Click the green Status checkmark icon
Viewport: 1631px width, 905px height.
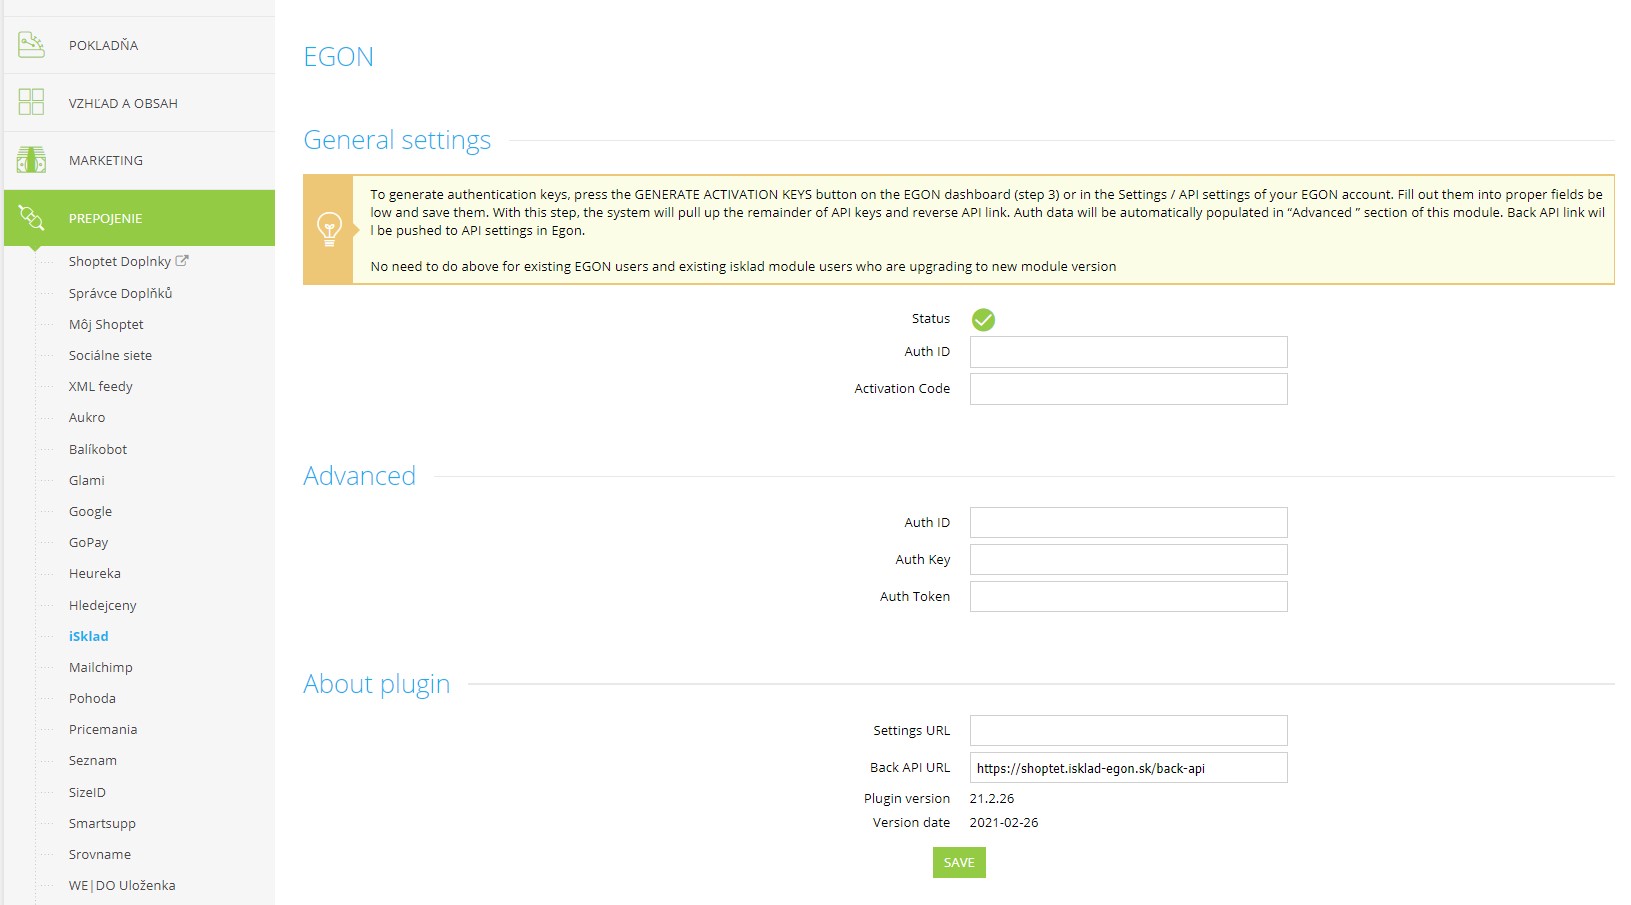[983, 319]
